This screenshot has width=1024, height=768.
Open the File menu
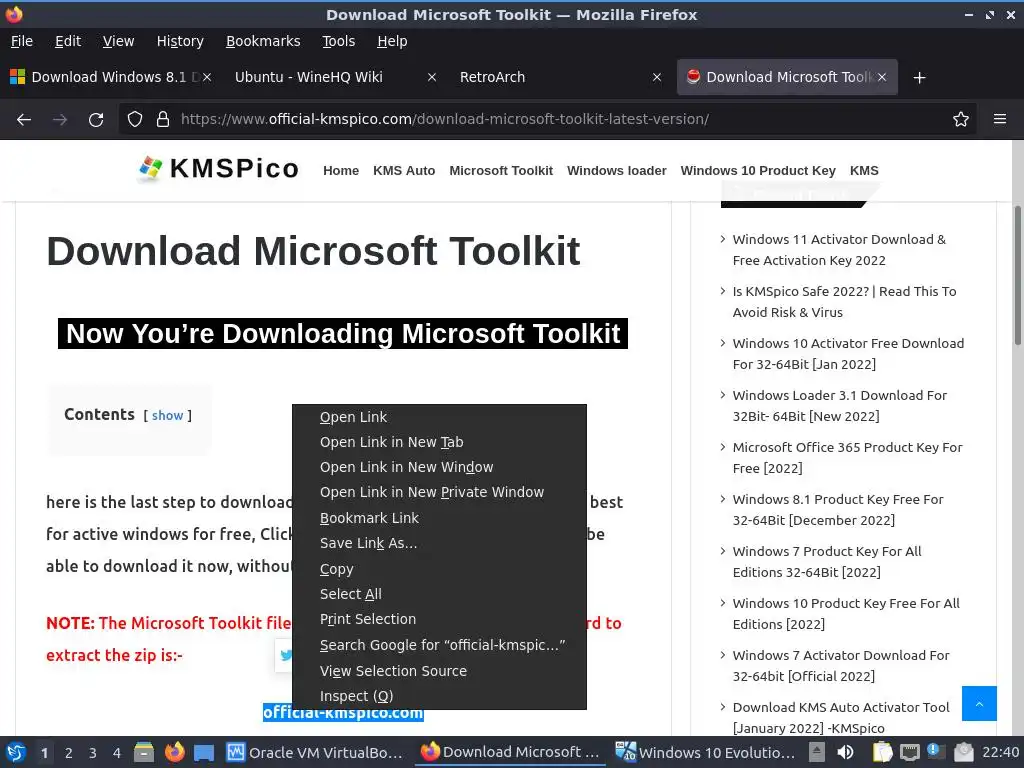22,41
